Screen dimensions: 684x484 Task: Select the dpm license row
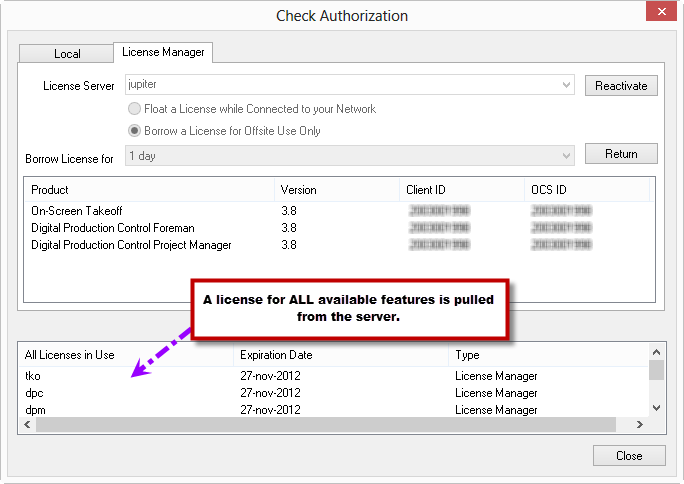334,409
